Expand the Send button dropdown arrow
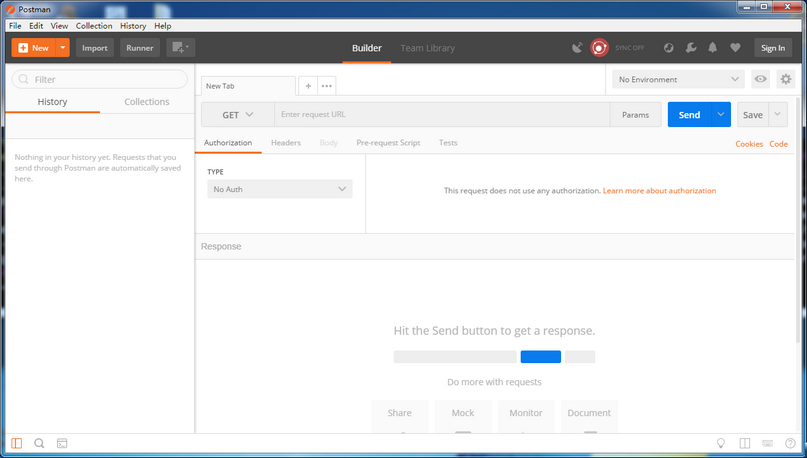This screenshot has height=458, width=807. 721,115
